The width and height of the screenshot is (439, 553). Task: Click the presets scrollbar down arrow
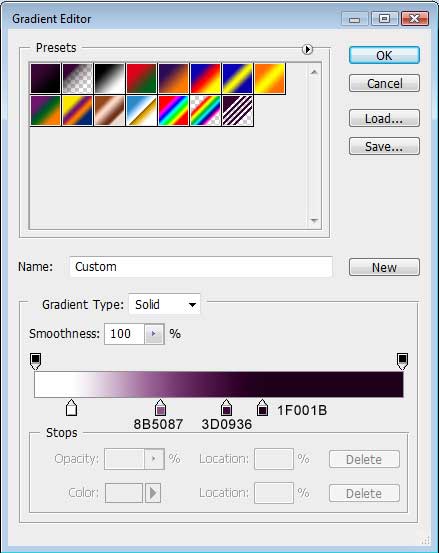314,221
